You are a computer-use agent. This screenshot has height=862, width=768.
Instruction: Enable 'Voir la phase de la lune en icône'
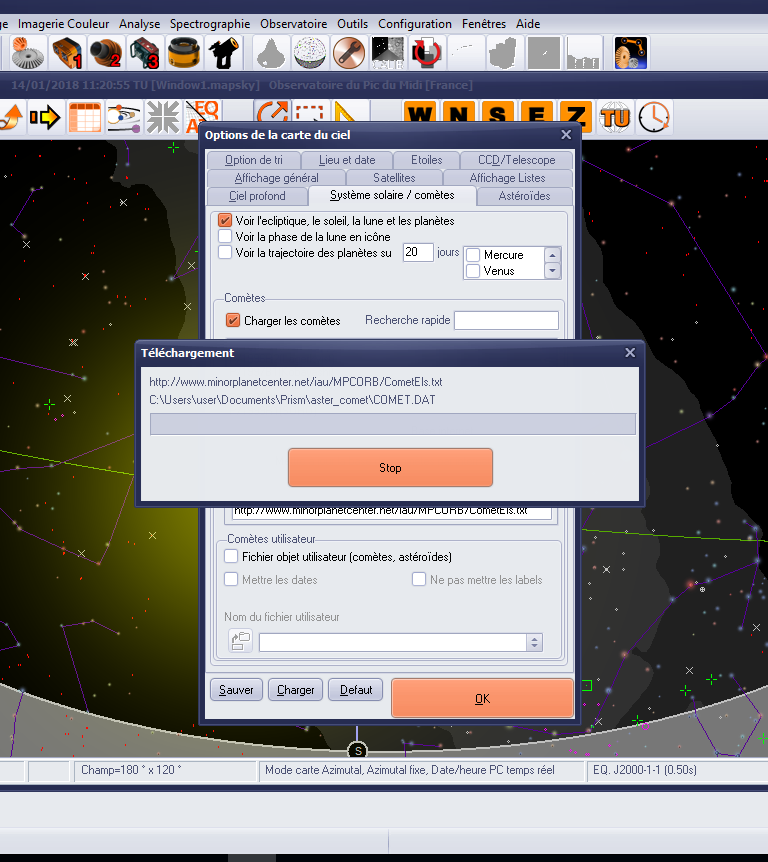point(225,237)
